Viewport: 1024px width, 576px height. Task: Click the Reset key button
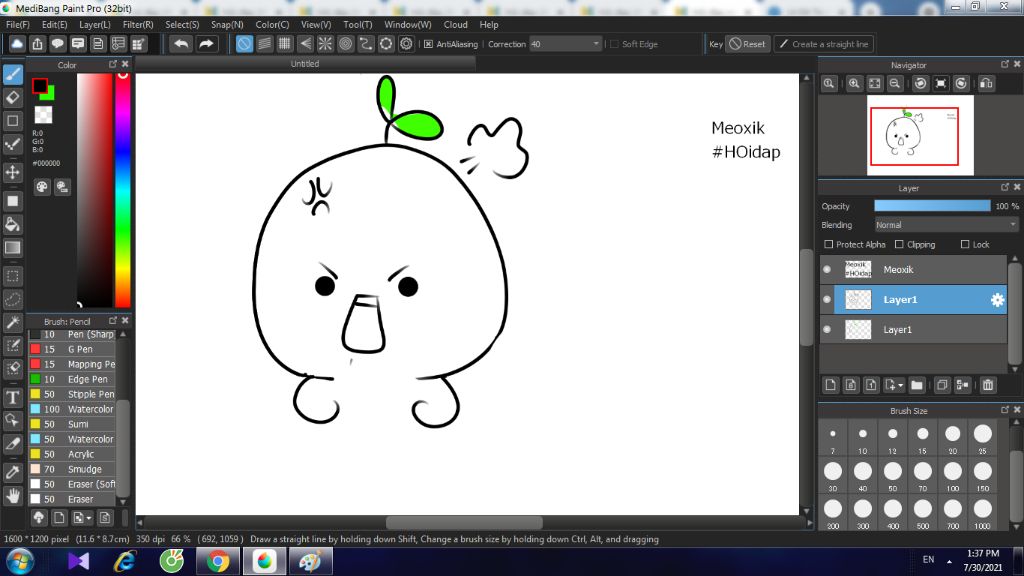(x=748, y=44)
